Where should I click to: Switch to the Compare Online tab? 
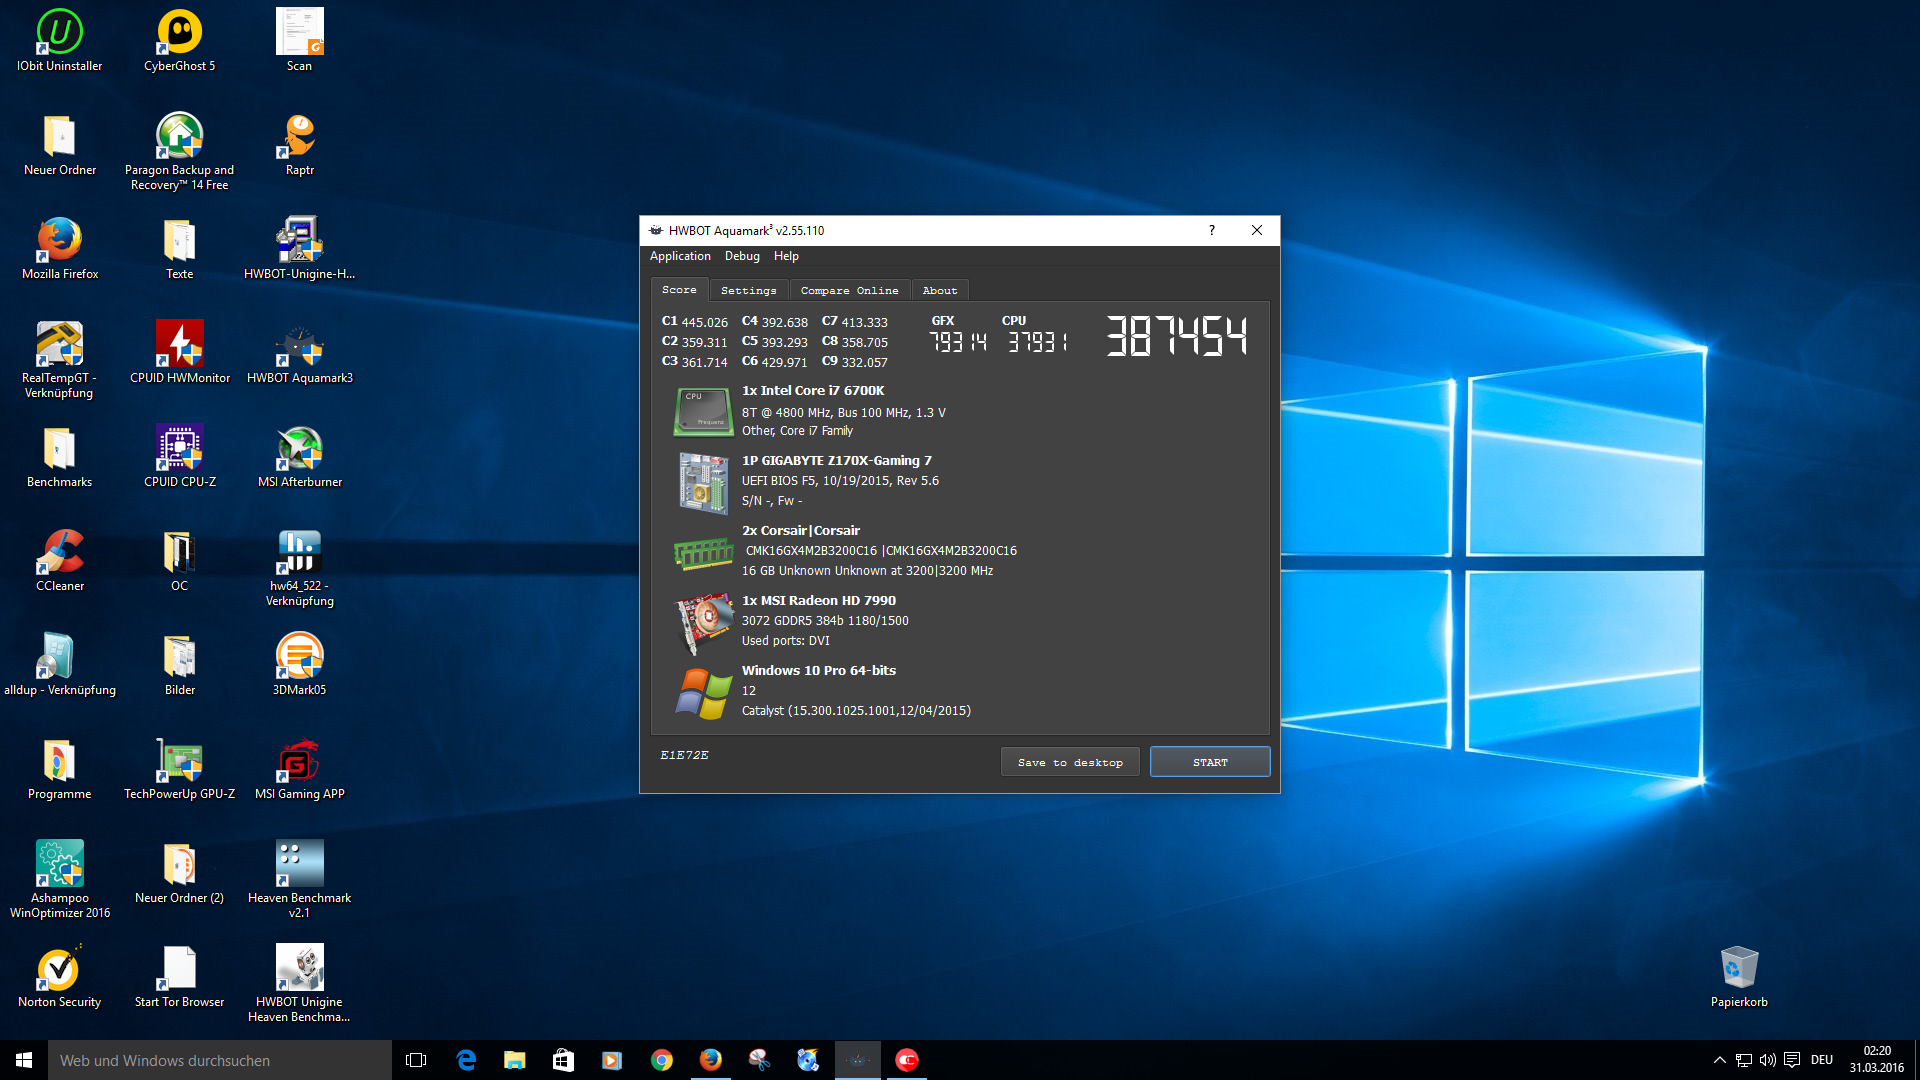click(x=849, y=290)
